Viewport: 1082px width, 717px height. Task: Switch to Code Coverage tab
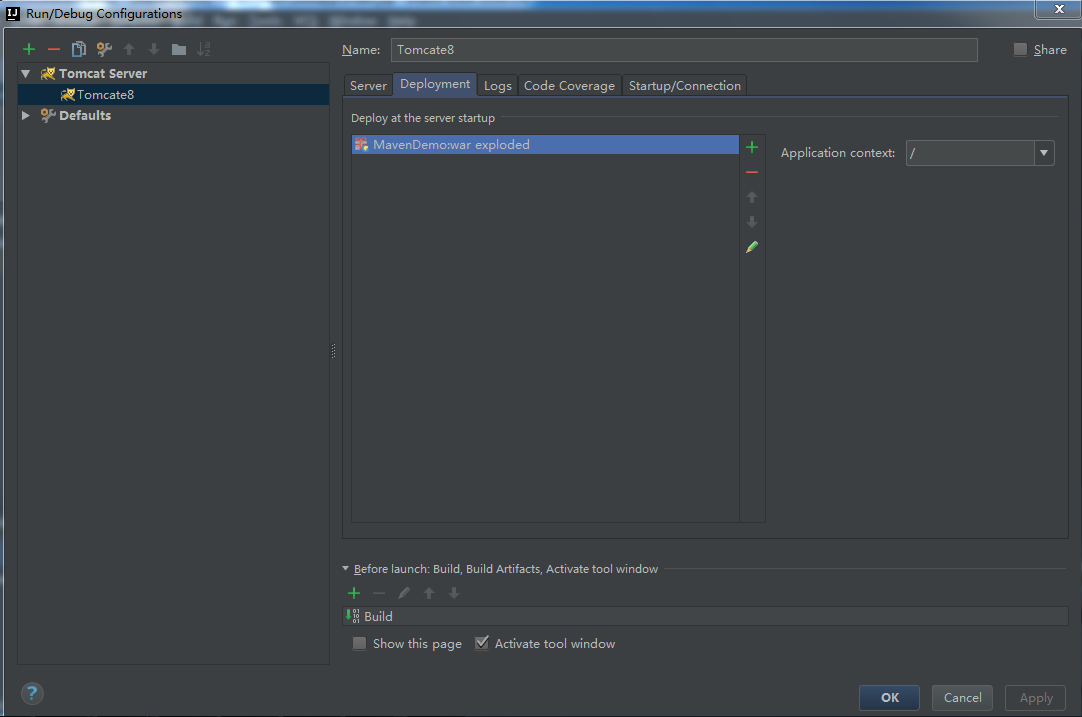pos(569,86)
